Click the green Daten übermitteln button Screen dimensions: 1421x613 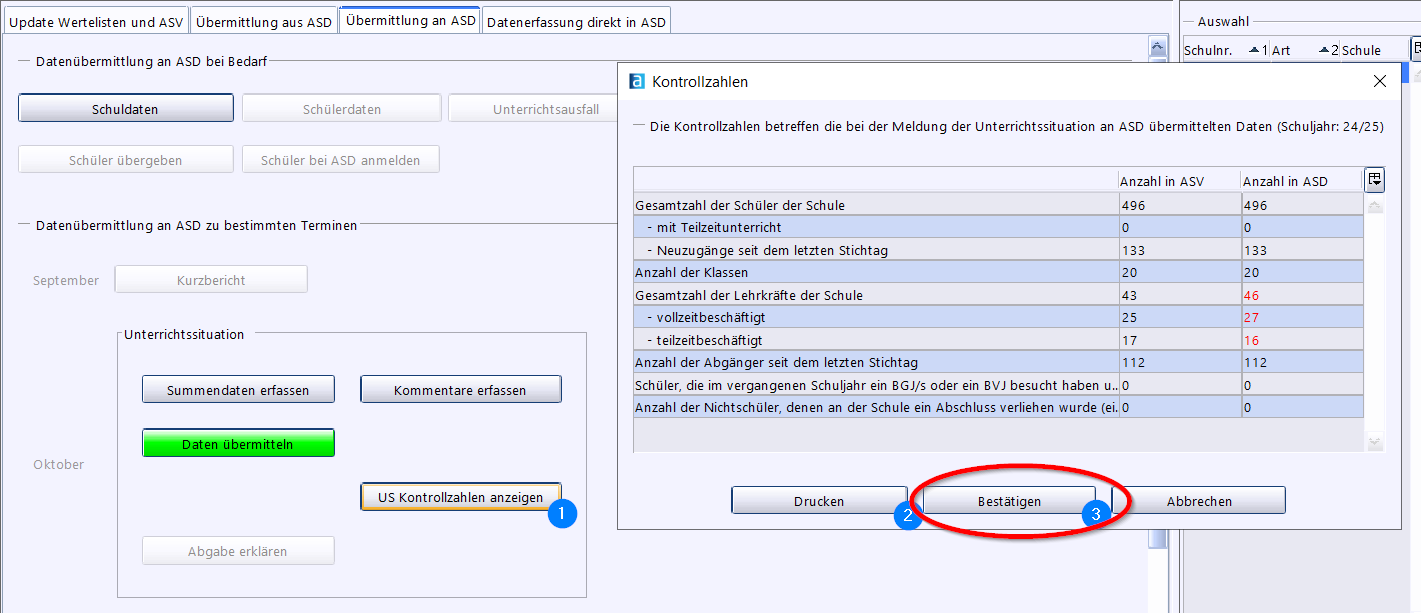coord(238,443)
